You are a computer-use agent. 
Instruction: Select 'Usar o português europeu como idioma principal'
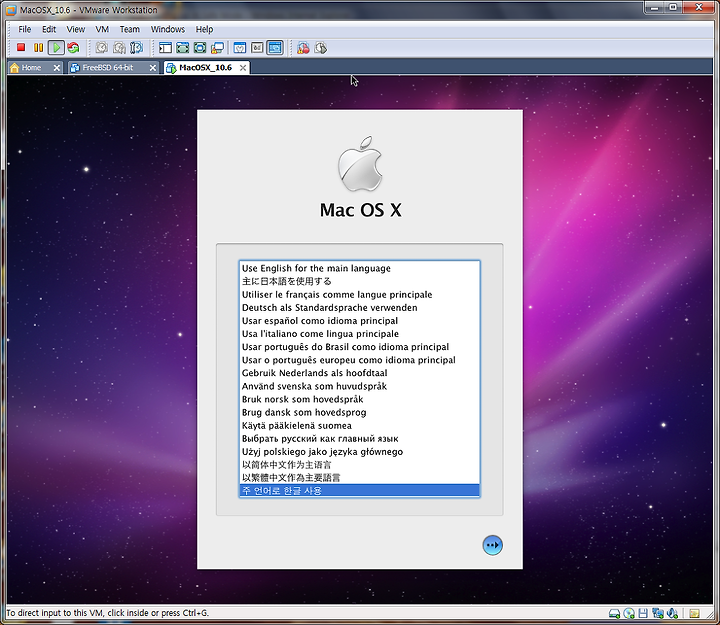[360, 360]
